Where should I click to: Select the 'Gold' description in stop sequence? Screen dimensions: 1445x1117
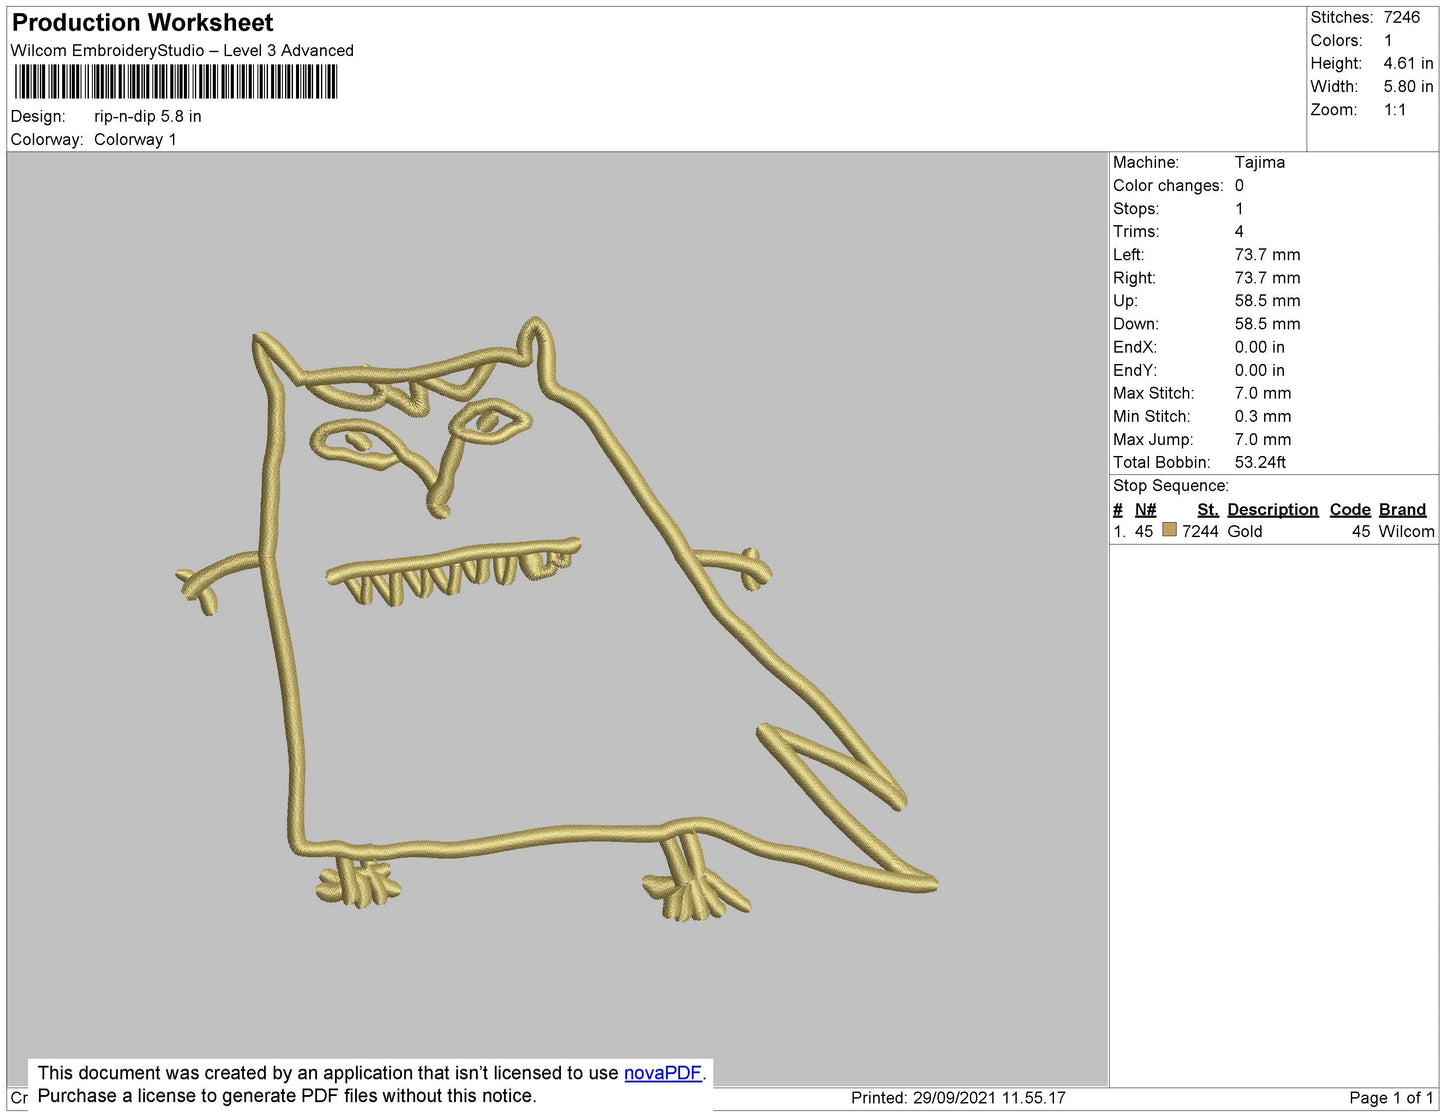tap(1245, 531)
